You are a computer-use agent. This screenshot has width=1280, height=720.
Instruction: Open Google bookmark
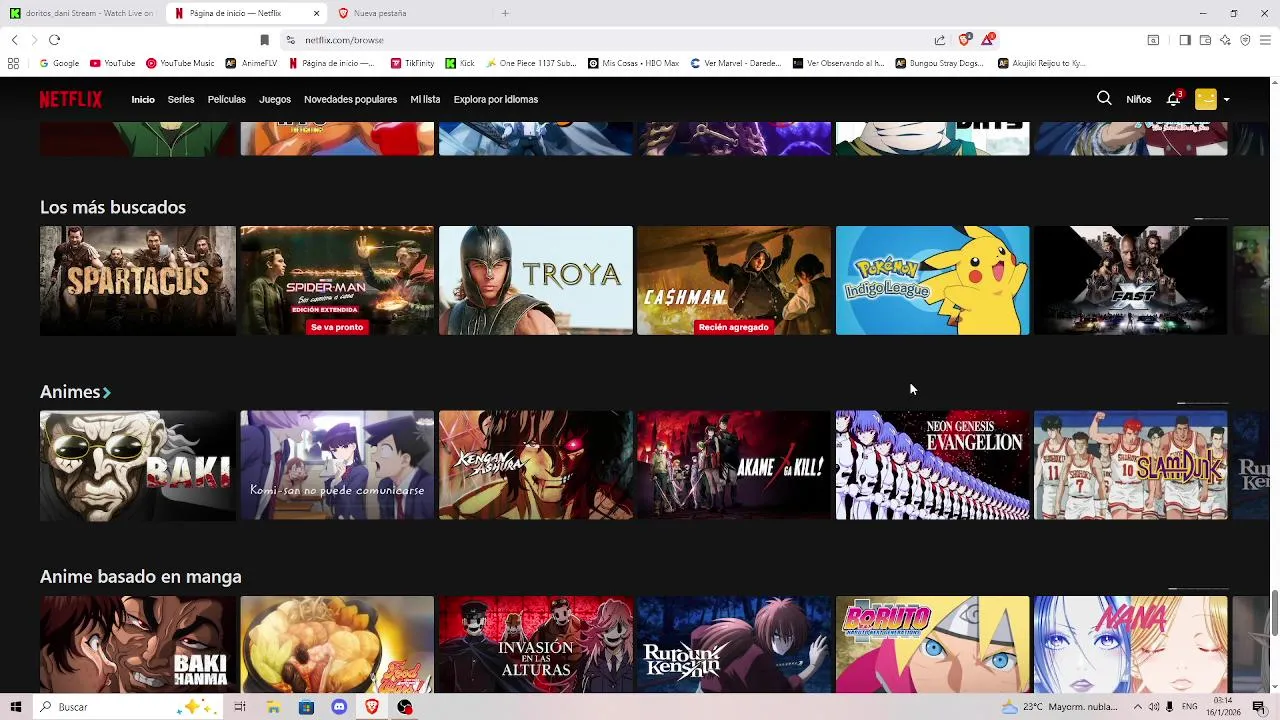60,63
